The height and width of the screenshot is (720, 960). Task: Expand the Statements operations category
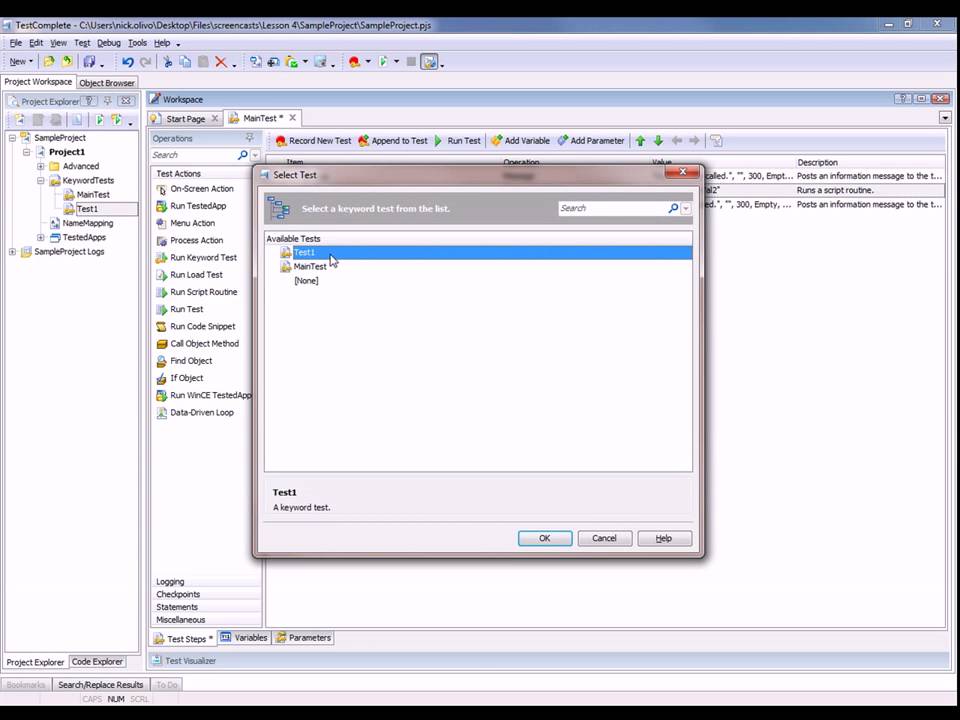[x=206, y=607]
